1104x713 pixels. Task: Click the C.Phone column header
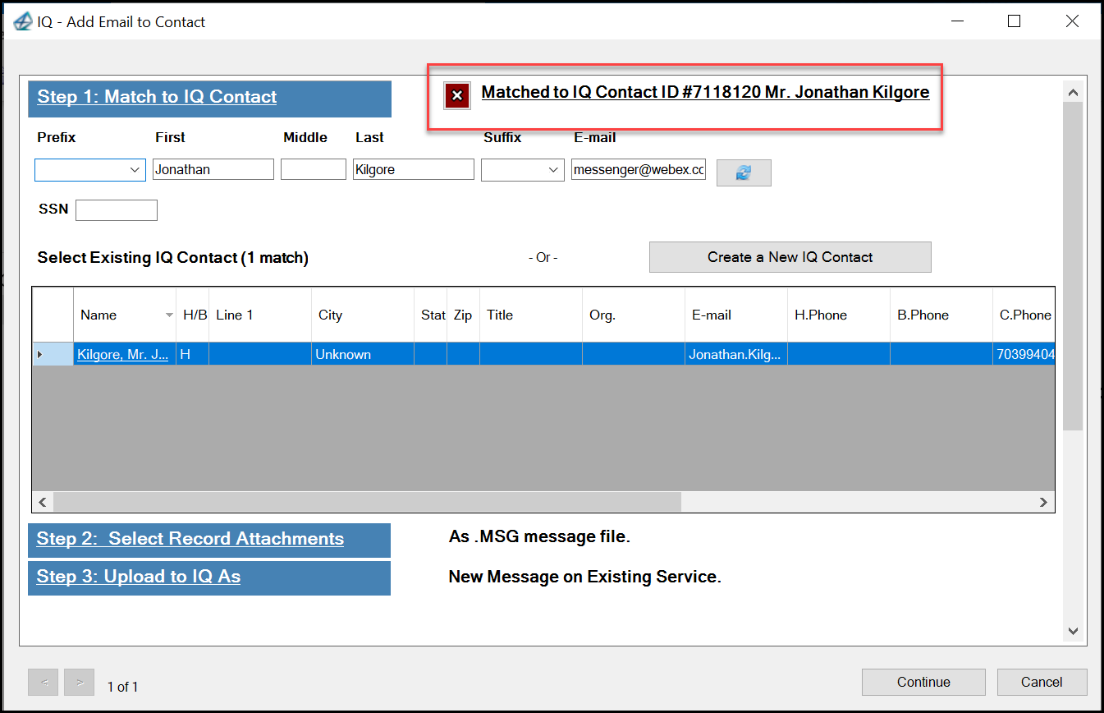pyautogui.click(x=1024, y=315)
